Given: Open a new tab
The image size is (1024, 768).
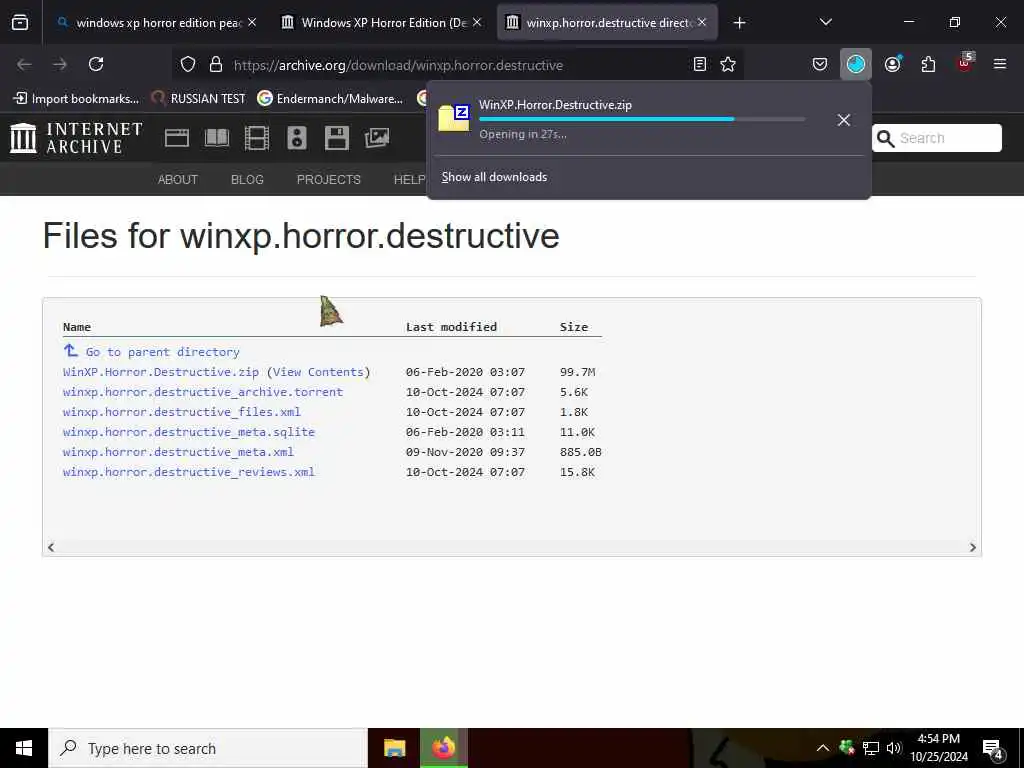Looking at the screenshot, I should click(x=739, y=23).
